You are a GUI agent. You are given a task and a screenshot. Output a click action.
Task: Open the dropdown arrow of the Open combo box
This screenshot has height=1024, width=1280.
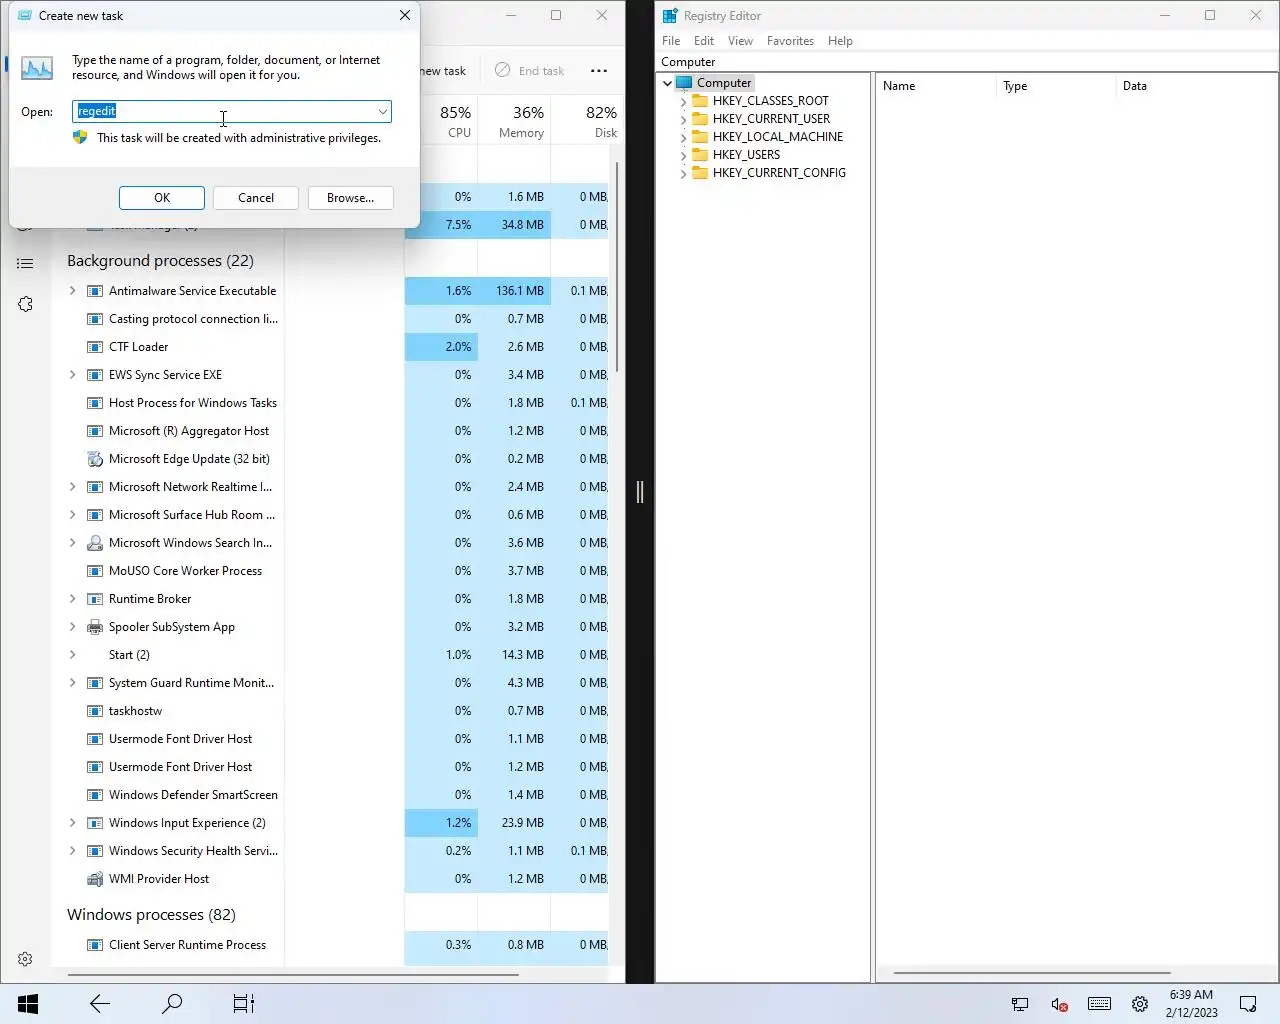click(x=382, y=112)
